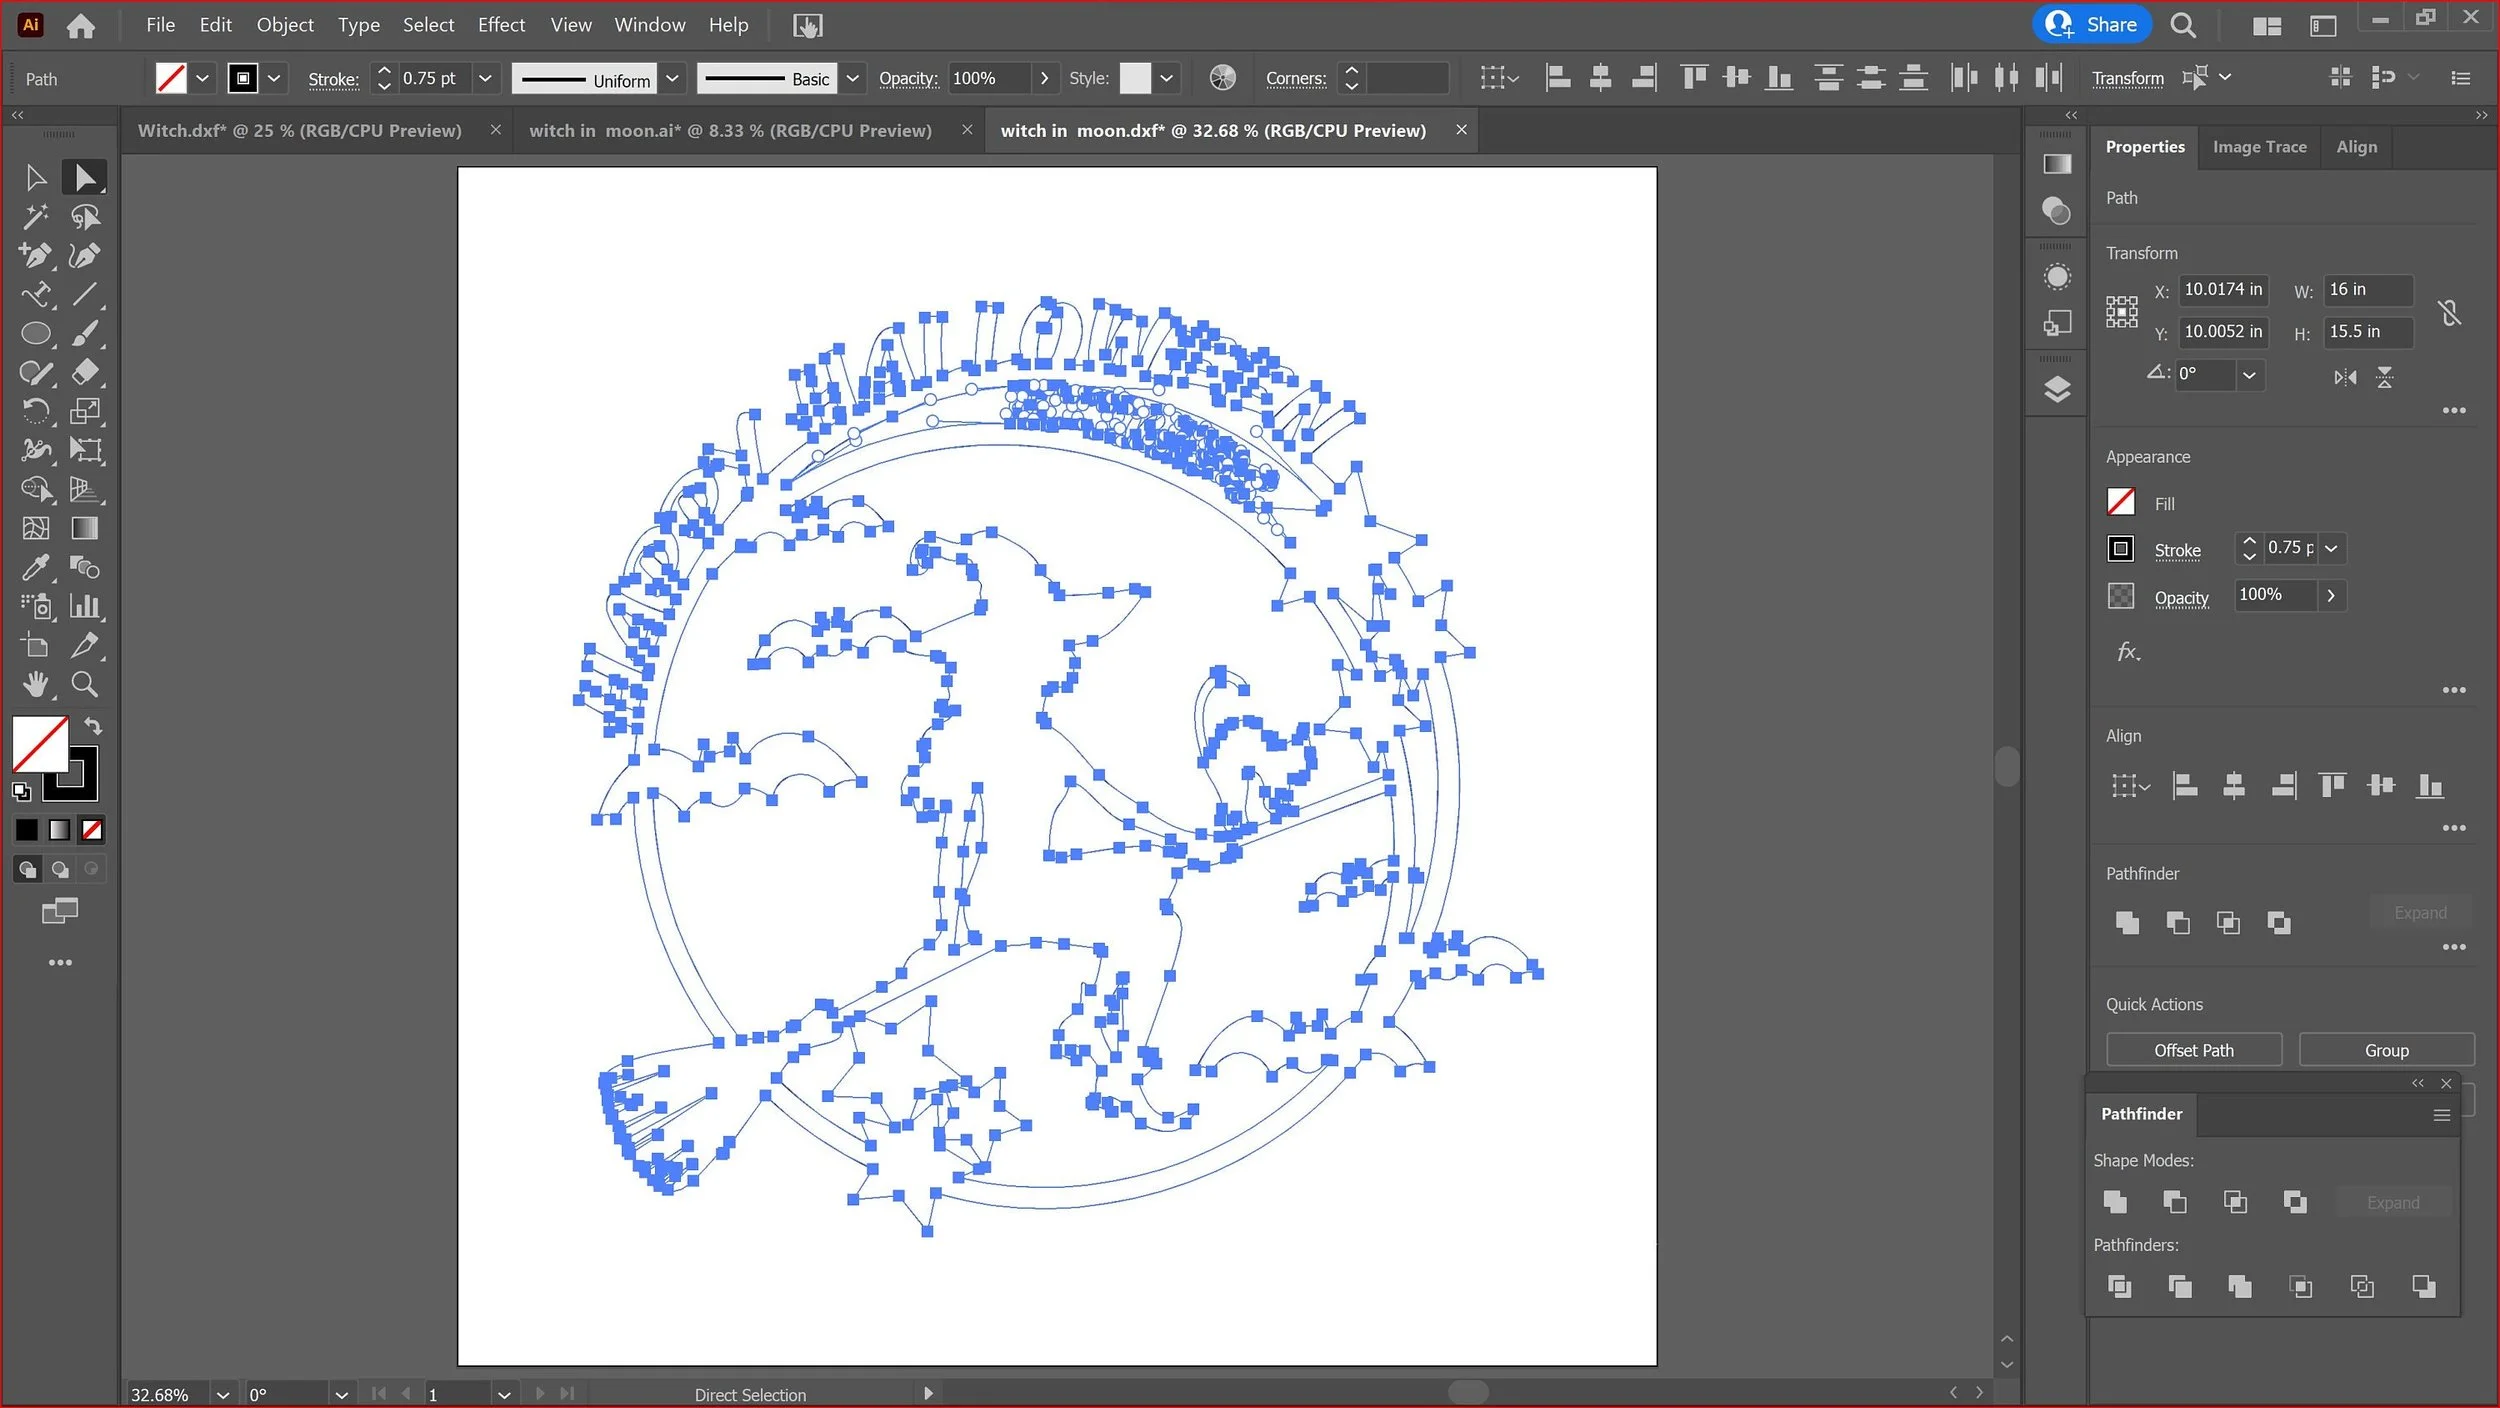The image size is (2500, 1408).
Task: Switch to the Image Trace tab
Action: 2259,147
